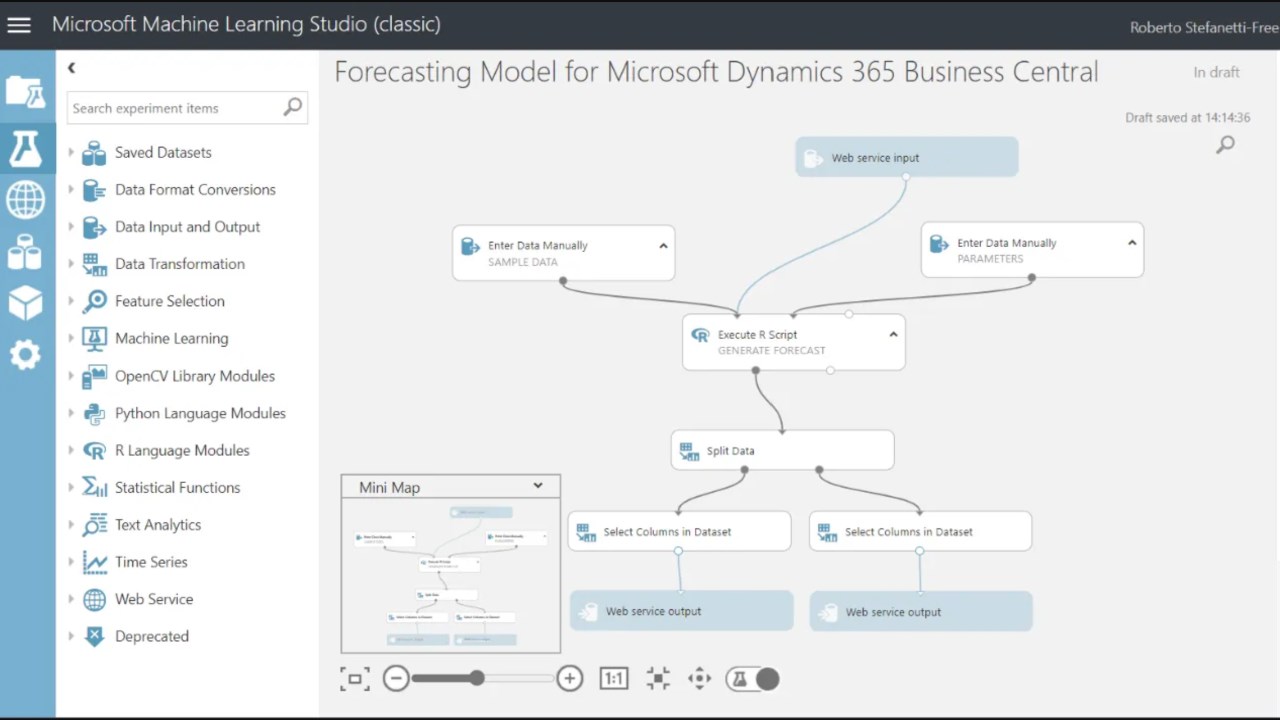The image size is (1280, 720).
Task: Click the center experiment icon
Action: click(657, 679)
